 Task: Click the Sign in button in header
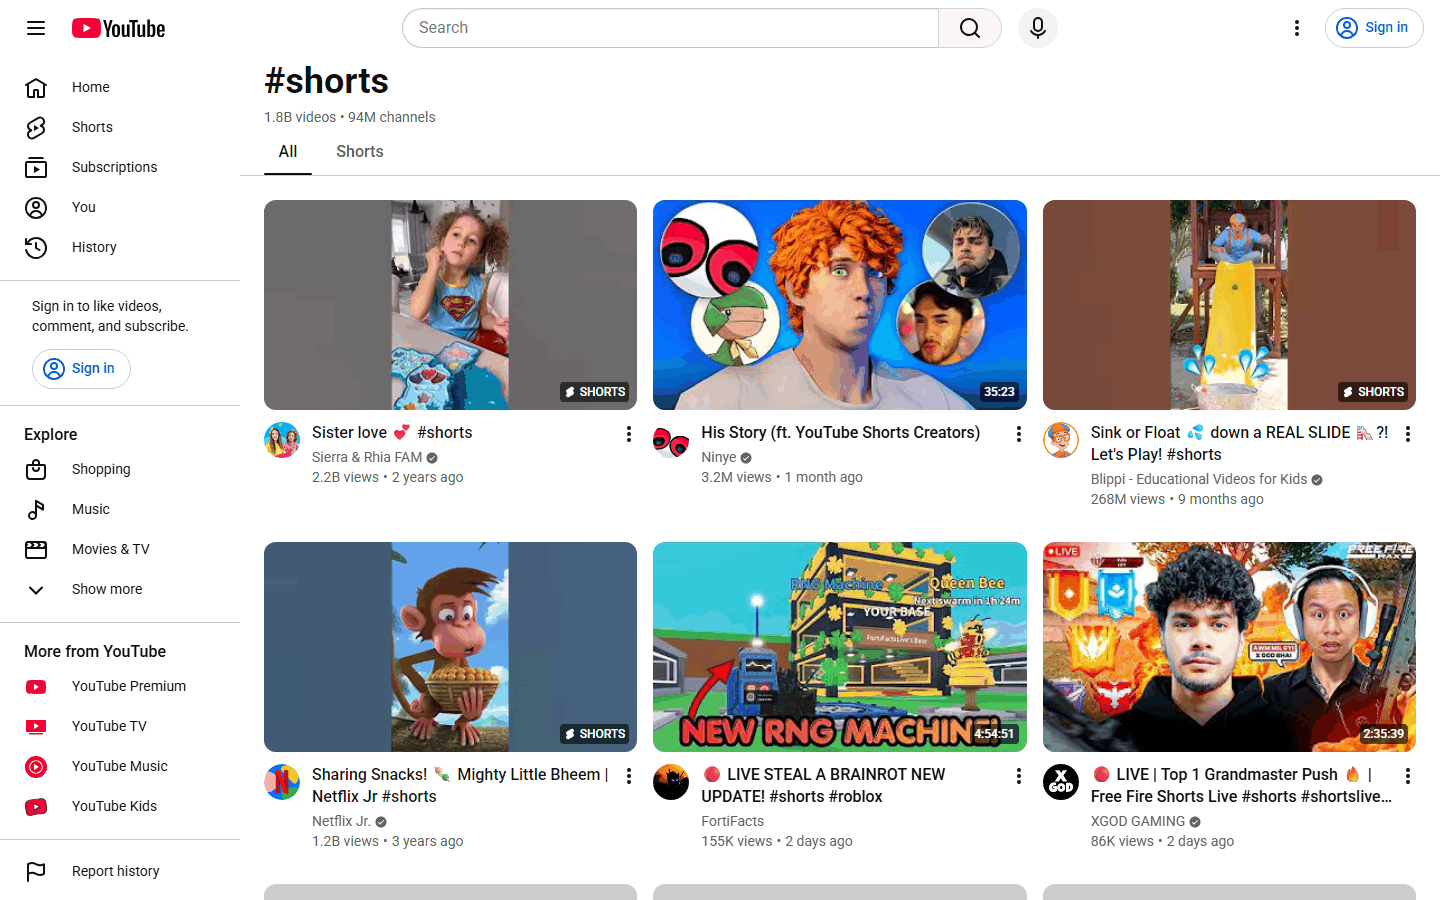point(1374,28)
